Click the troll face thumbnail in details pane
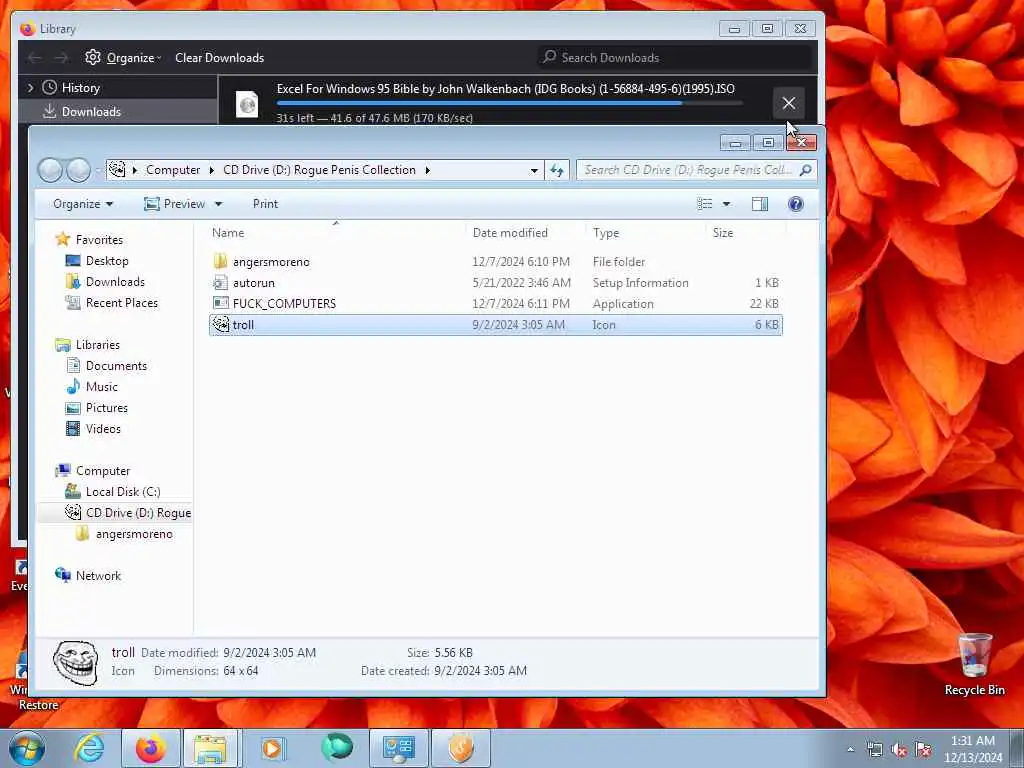The height and width of the screenshot is (768, 1024). coord(76,662)
